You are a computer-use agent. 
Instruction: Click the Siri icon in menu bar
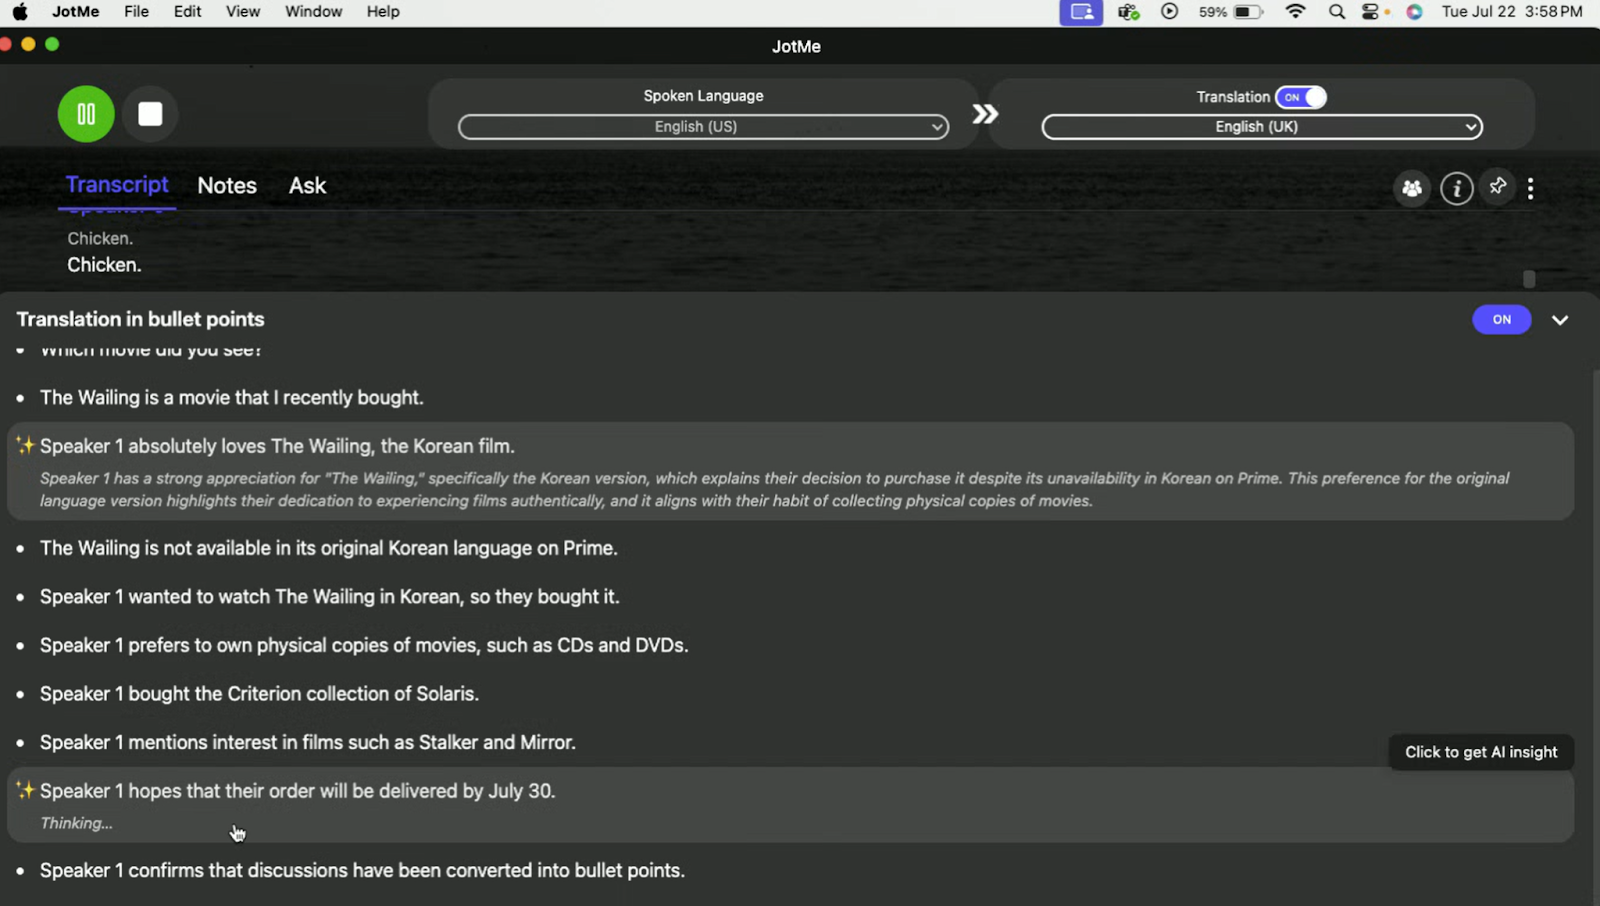(1414, 12)
